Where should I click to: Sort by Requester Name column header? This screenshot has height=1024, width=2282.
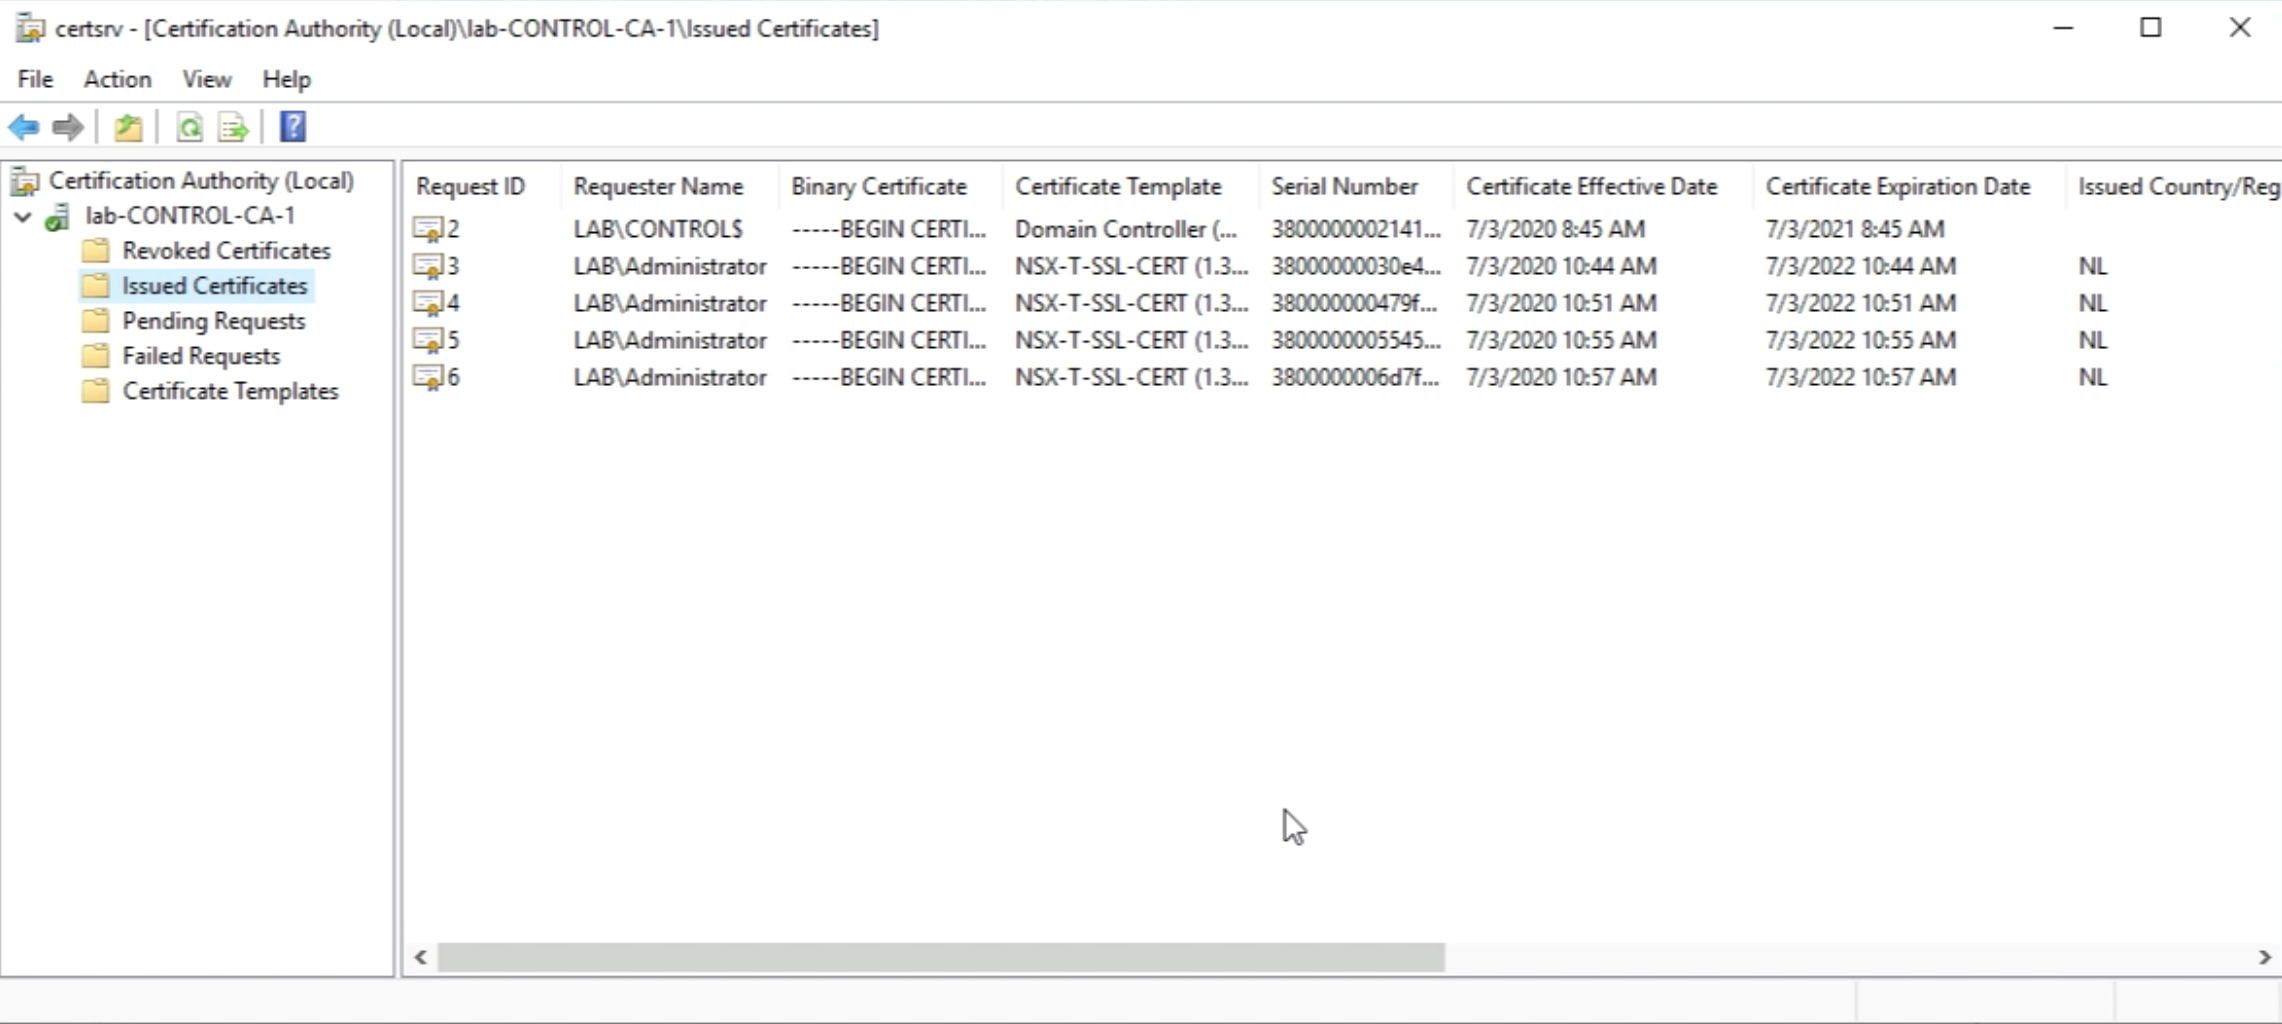[x=658, y=187]
